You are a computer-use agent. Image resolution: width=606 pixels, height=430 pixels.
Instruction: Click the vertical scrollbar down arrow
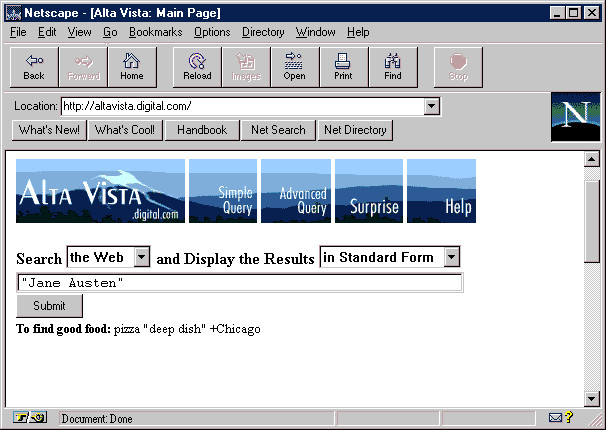click(591, 398)
